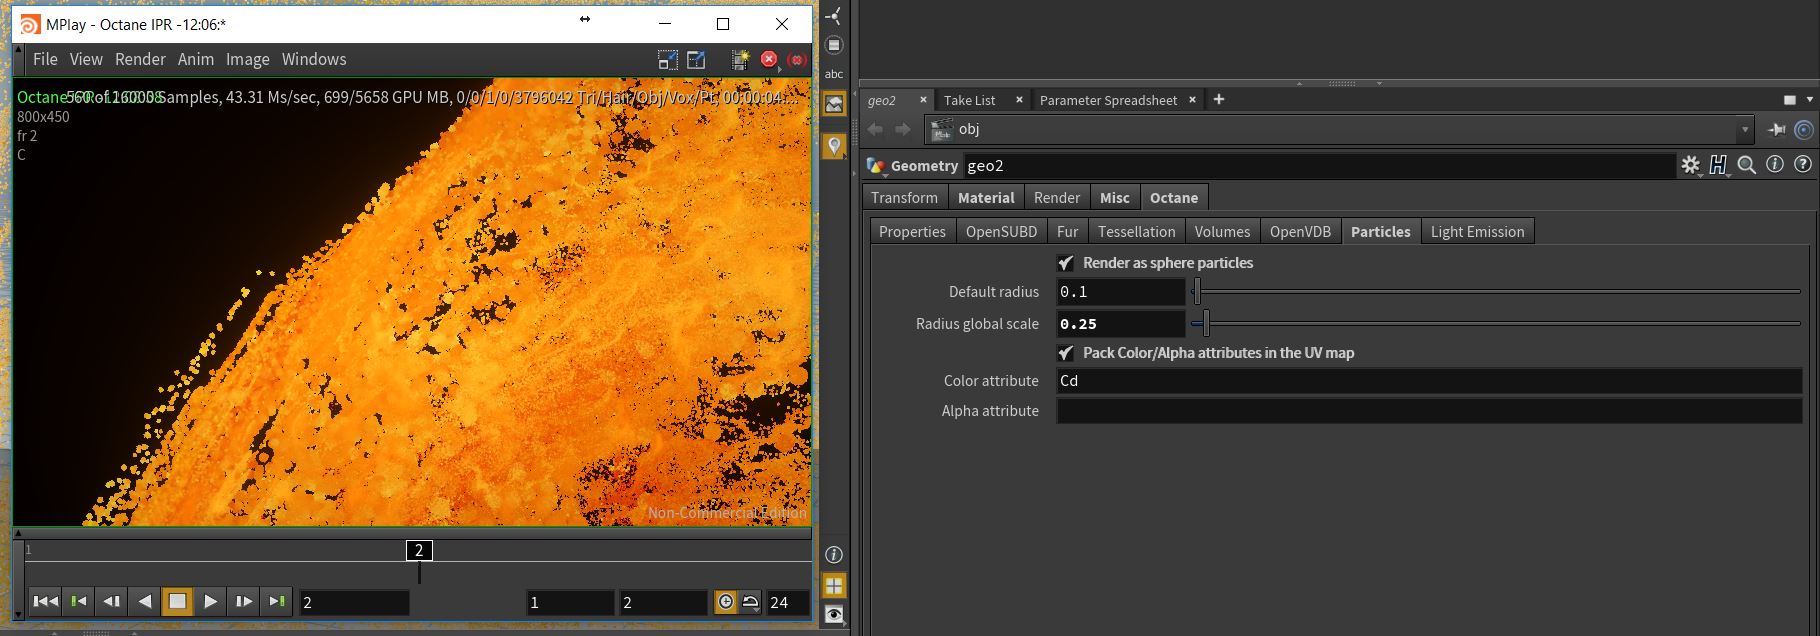Open the Anim menu in MPlay
Screen dimensions: 1820x636
(x=196, y=59)
